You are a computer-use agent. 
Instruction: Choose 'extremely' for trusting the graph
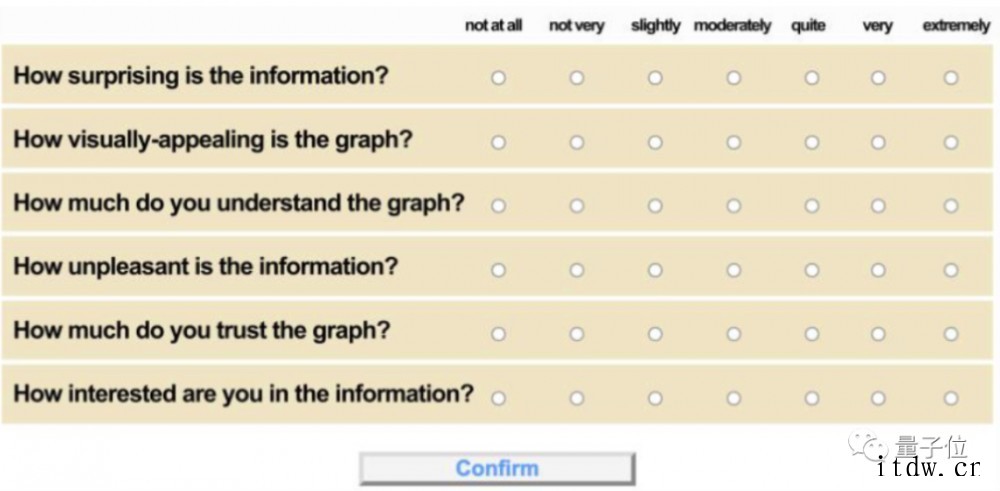[951, 334]
